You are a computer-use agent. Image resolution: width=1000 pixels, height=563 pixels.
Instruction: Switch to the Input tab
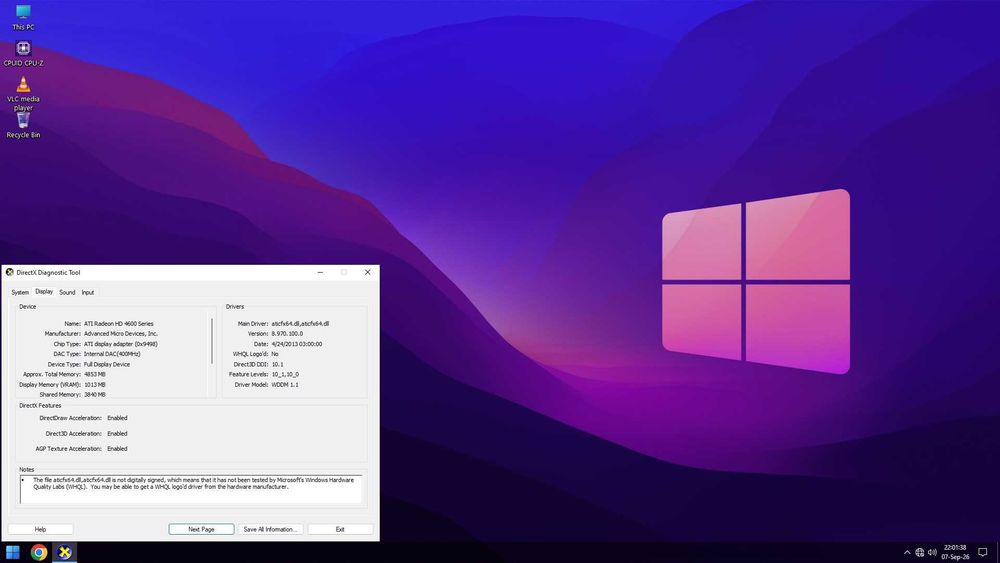[87, 293]
